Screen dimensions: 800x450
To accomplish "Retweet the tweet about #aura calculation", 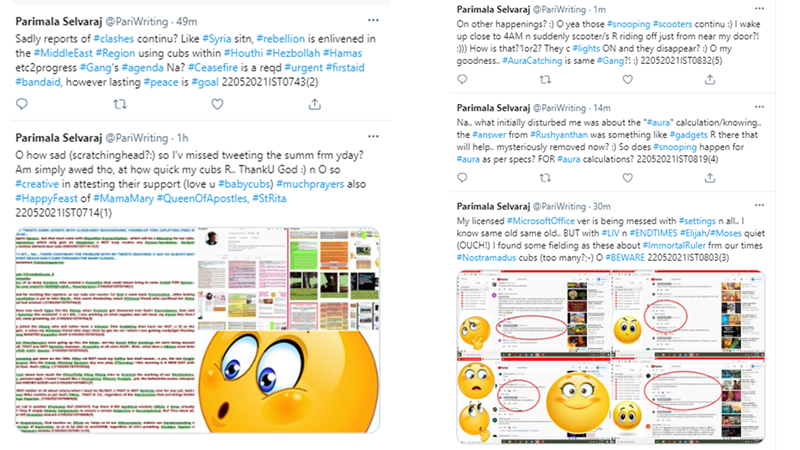I will pyautogui.click(x=545, y=178).
